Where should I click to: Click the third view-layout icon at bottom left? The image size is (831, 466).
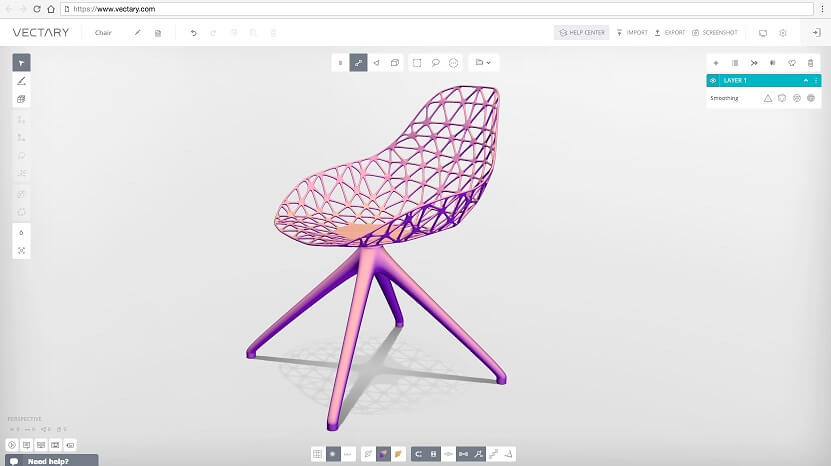pos(41,445)
